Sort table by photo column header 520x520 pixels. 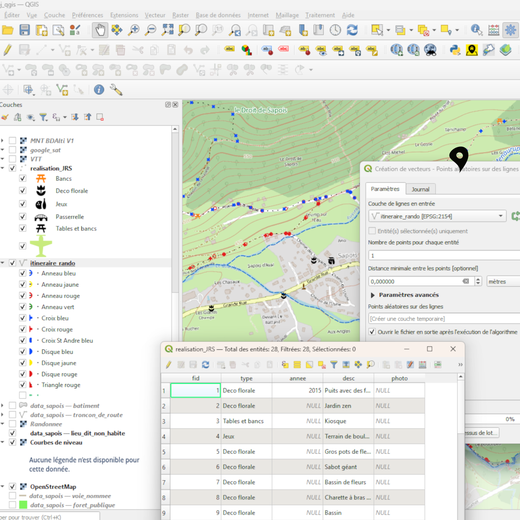click(399, 378)
